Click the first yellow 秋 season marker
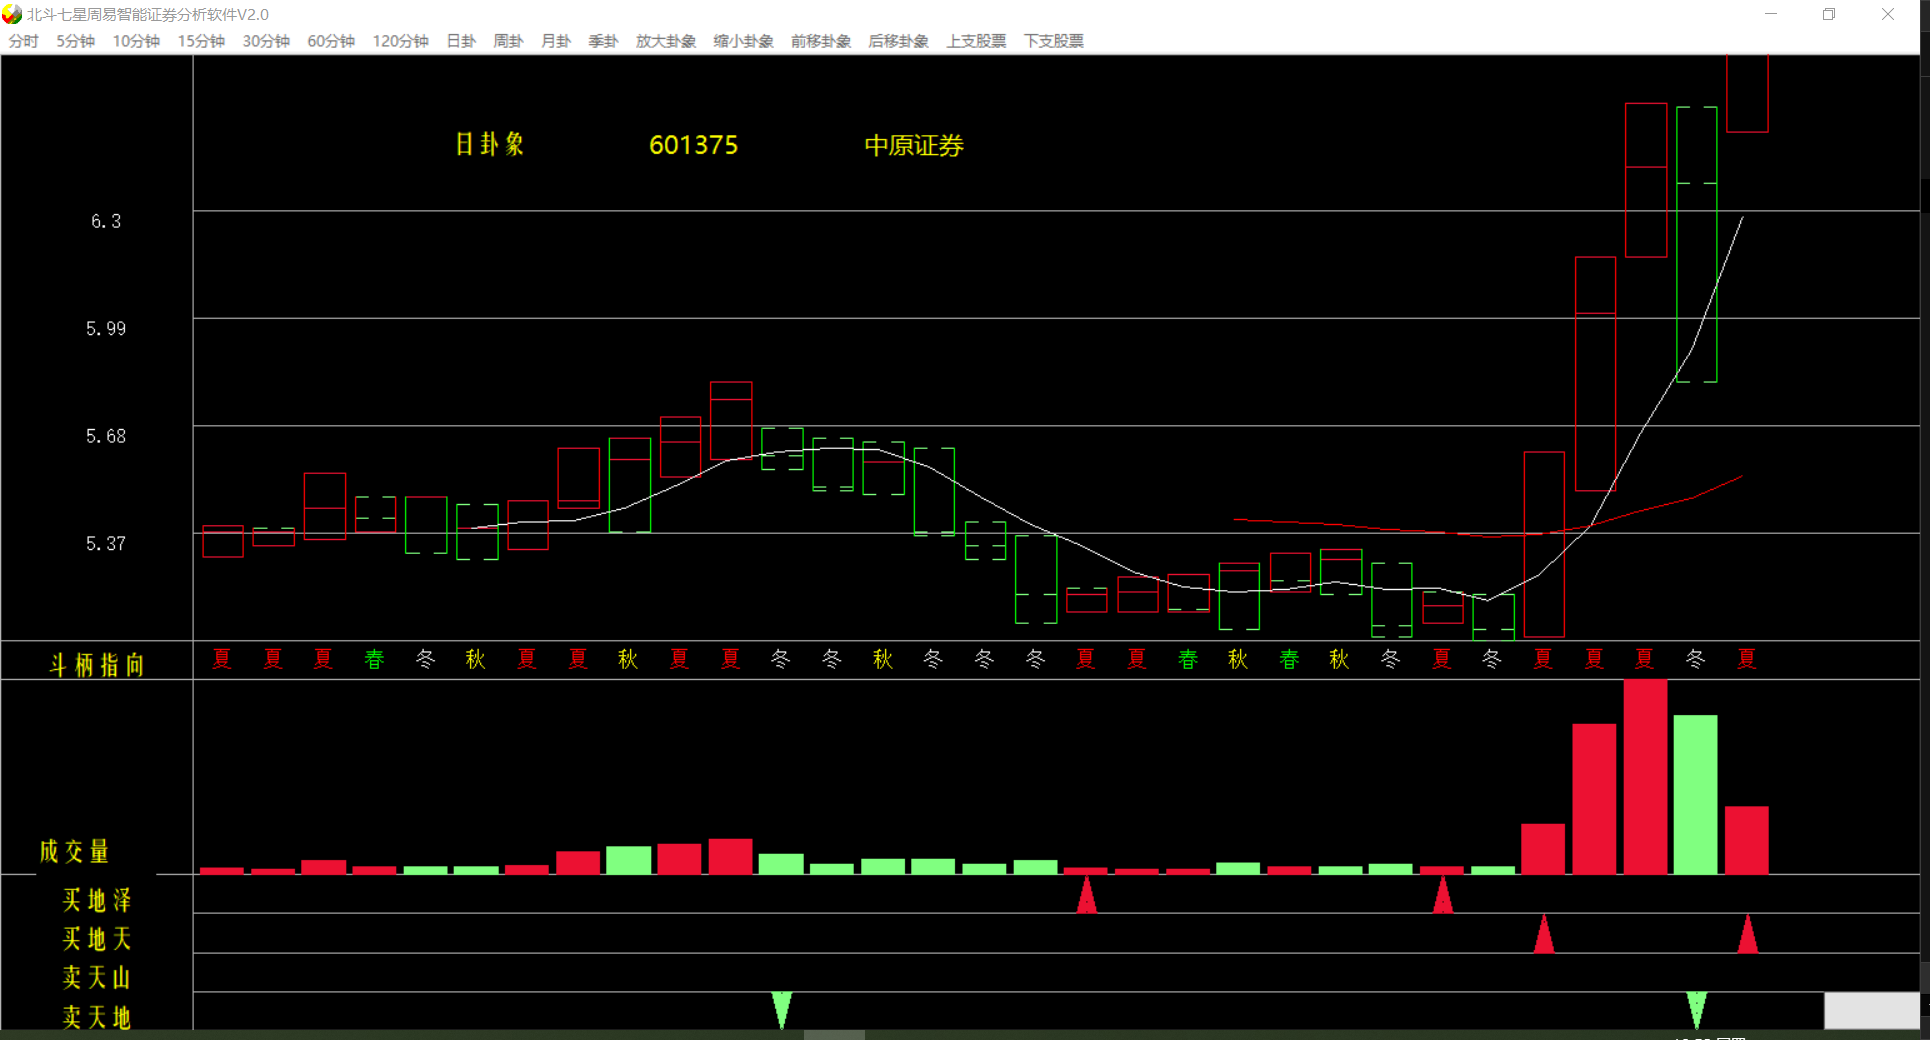The image size is (1930, 1040). pos(476,659)
